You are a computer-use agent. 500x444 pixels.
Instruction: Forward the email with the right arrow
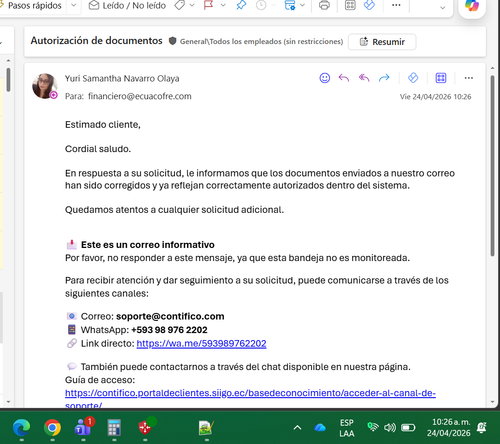[x=384, y=78]
